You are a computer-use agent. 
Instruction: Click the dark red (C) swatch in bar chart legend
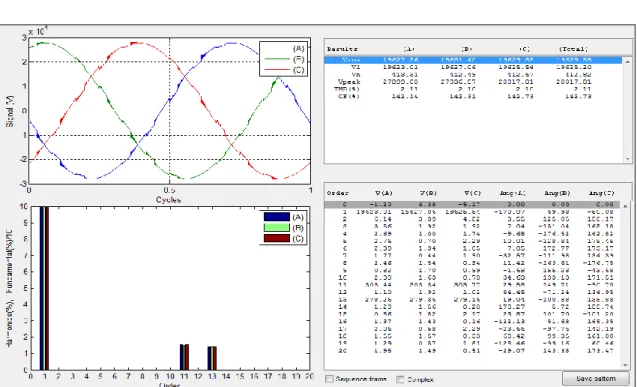tap(277, 238)
